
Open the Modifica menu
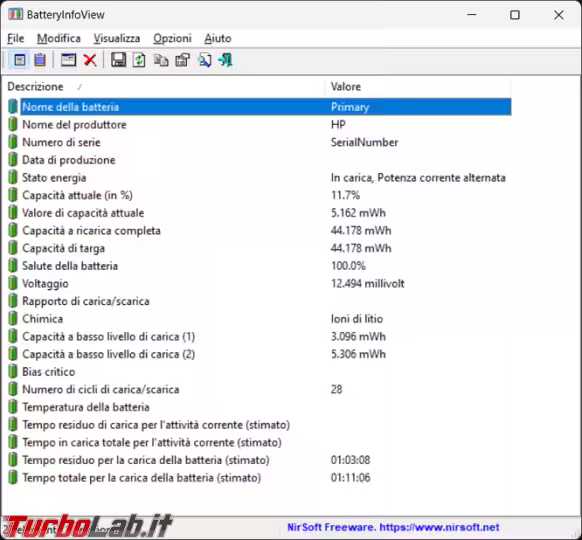click(x=59, y=38)
